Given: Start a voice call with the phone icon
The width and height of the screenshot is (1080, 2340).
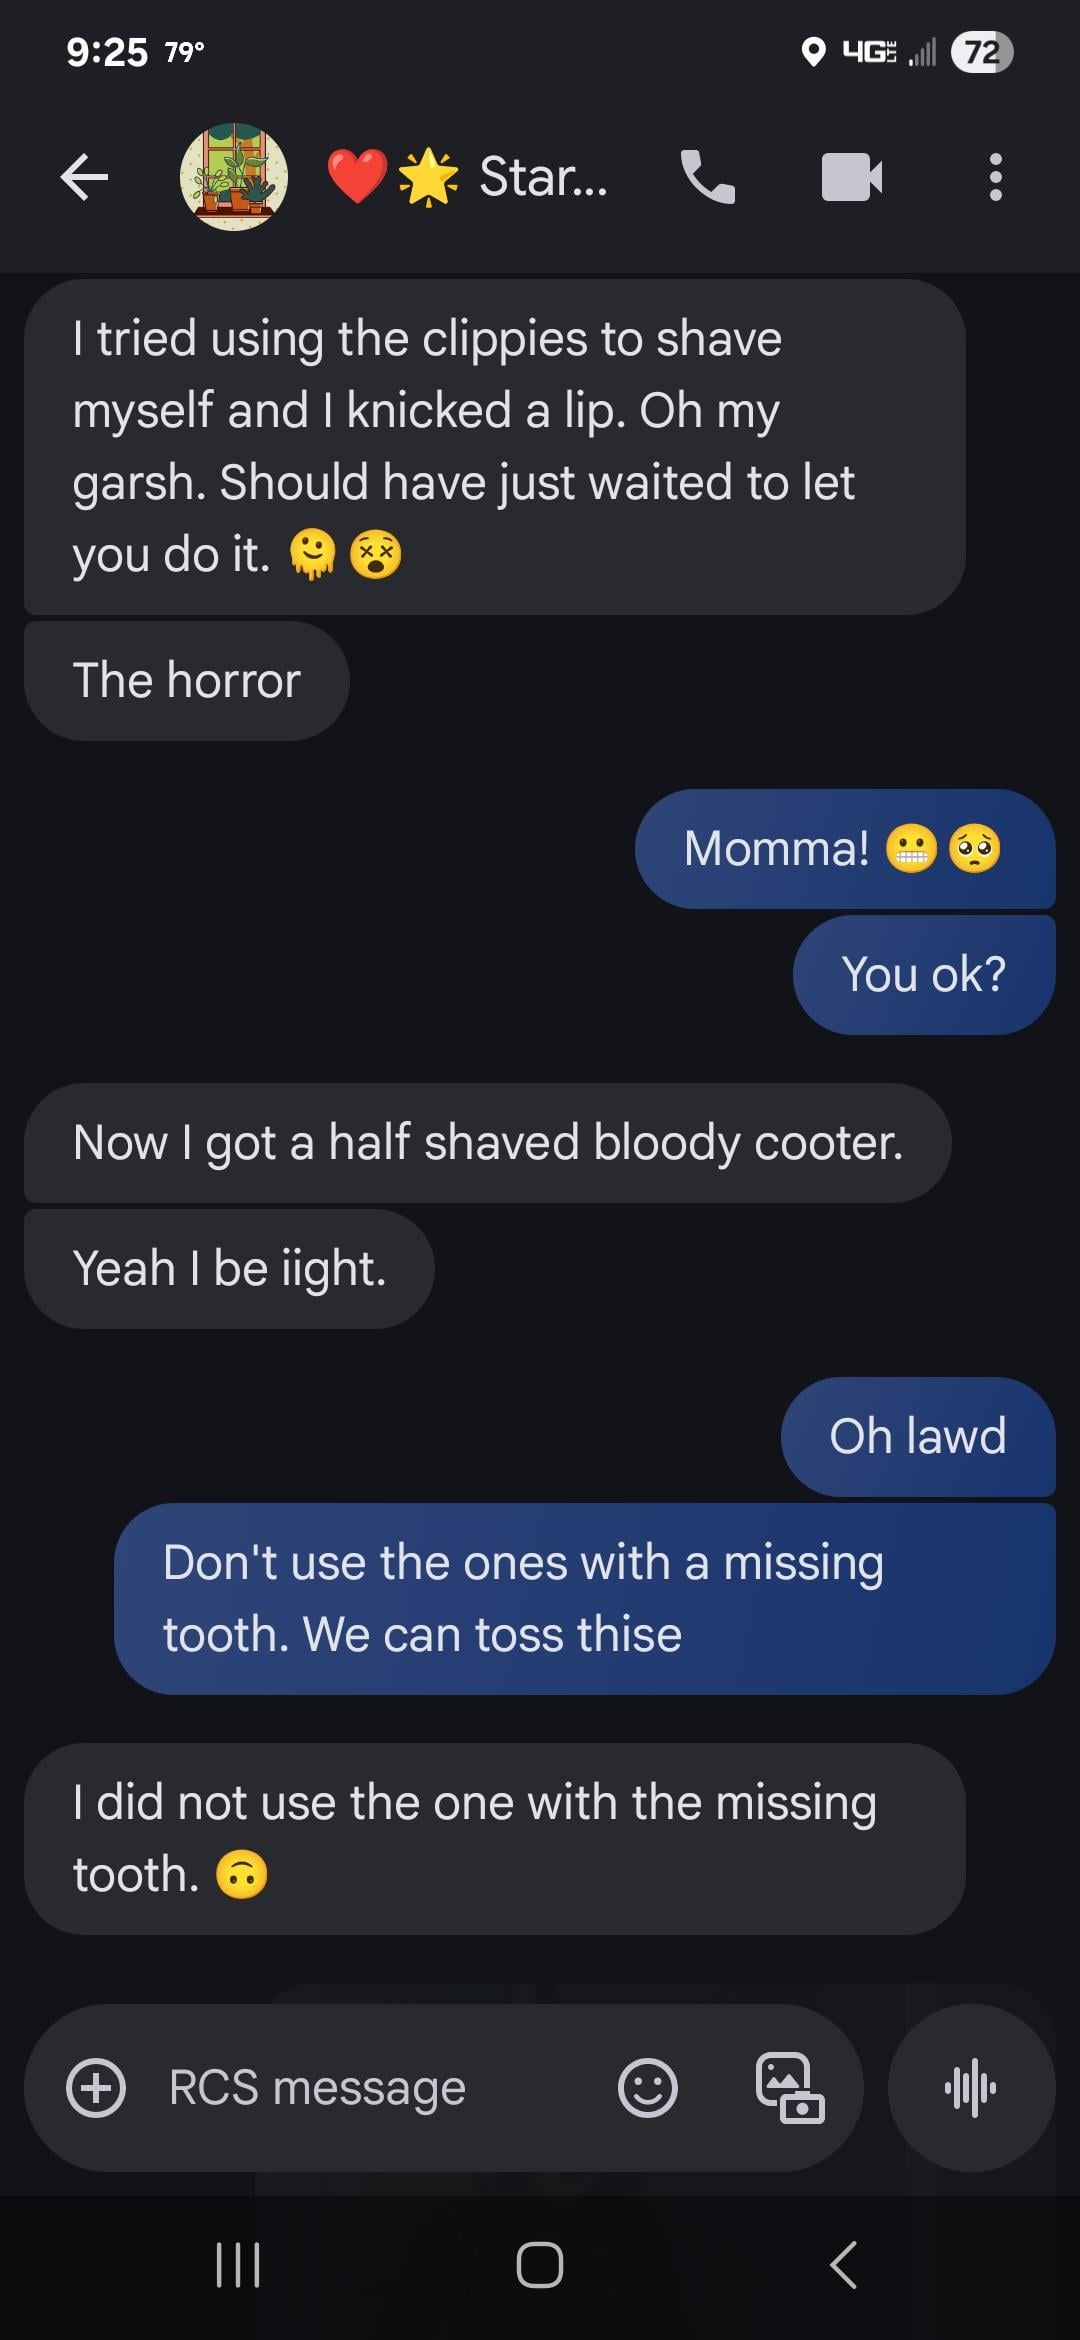Looking at the screenshot, I should tap(707, 177).
